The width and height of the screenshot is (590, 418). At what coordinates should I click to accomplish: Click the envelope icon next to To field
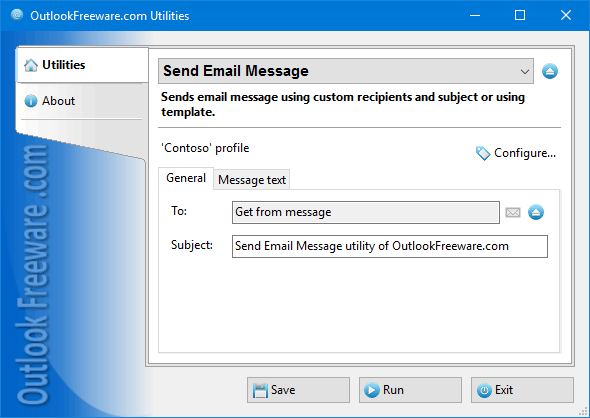(512, 213)
